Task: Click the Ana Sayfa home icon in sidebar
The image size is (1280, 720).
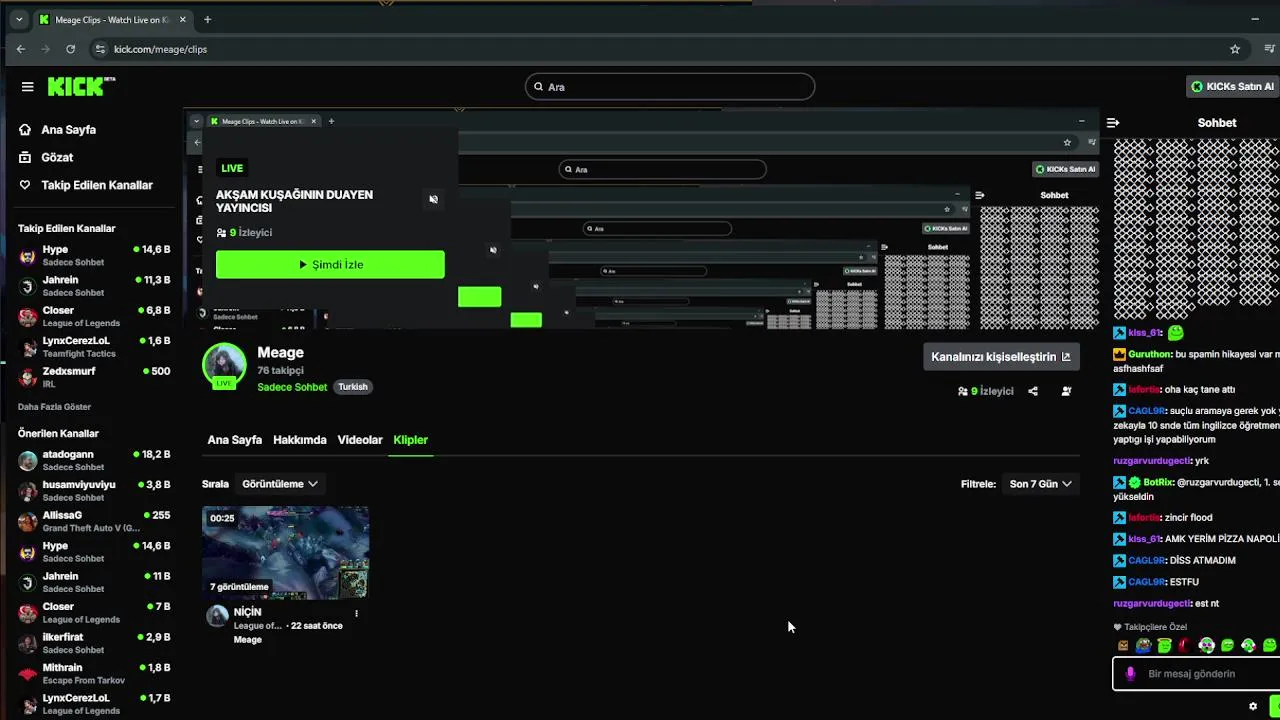Action: click(x=25, y=130)
